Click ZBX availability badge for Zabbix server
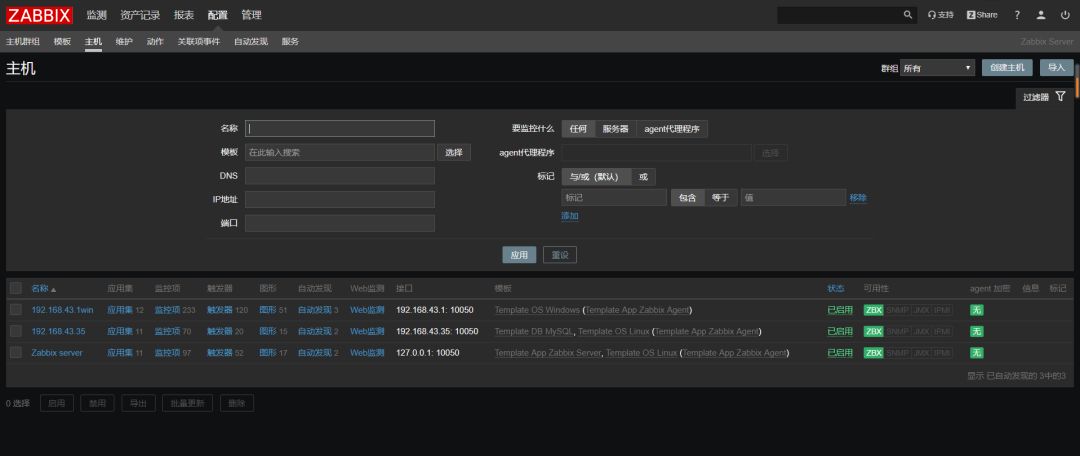1080x456 pixels. [873, 353]
